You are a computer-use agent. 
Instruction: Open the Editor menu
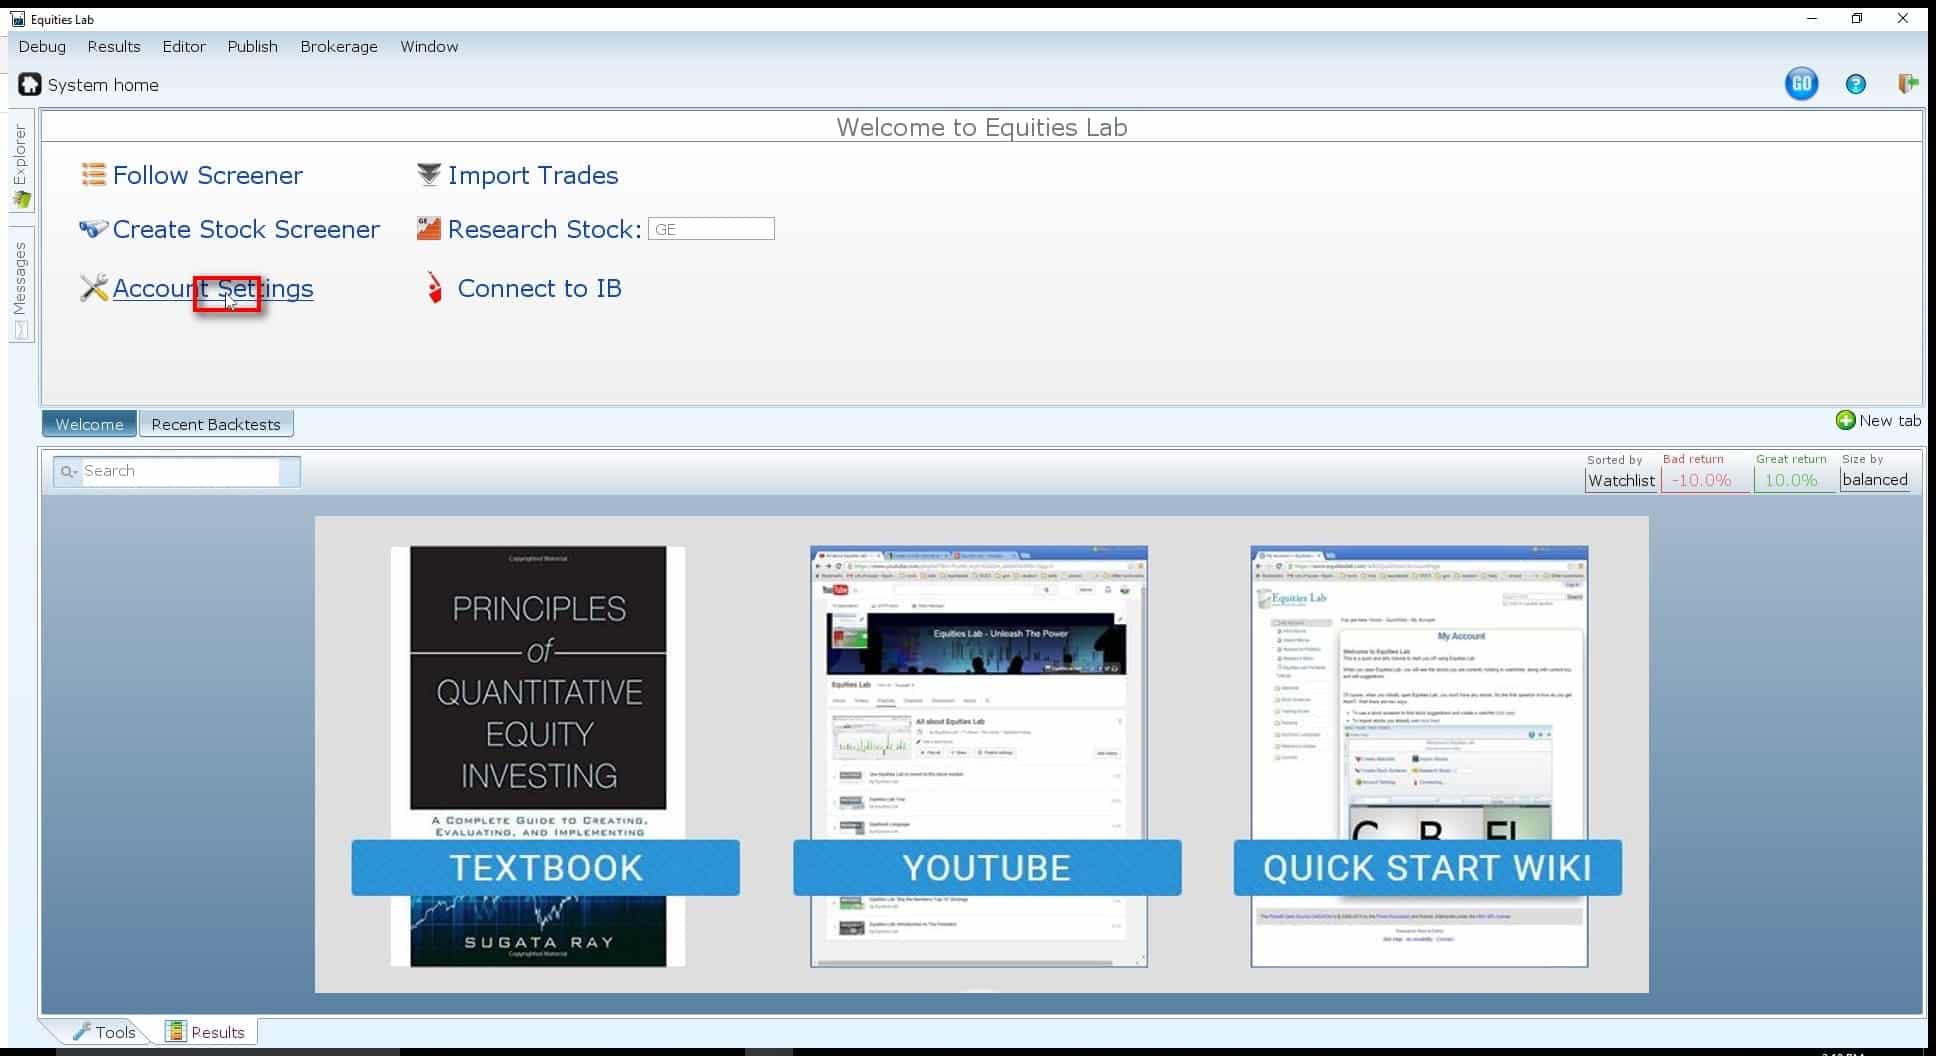184,47
